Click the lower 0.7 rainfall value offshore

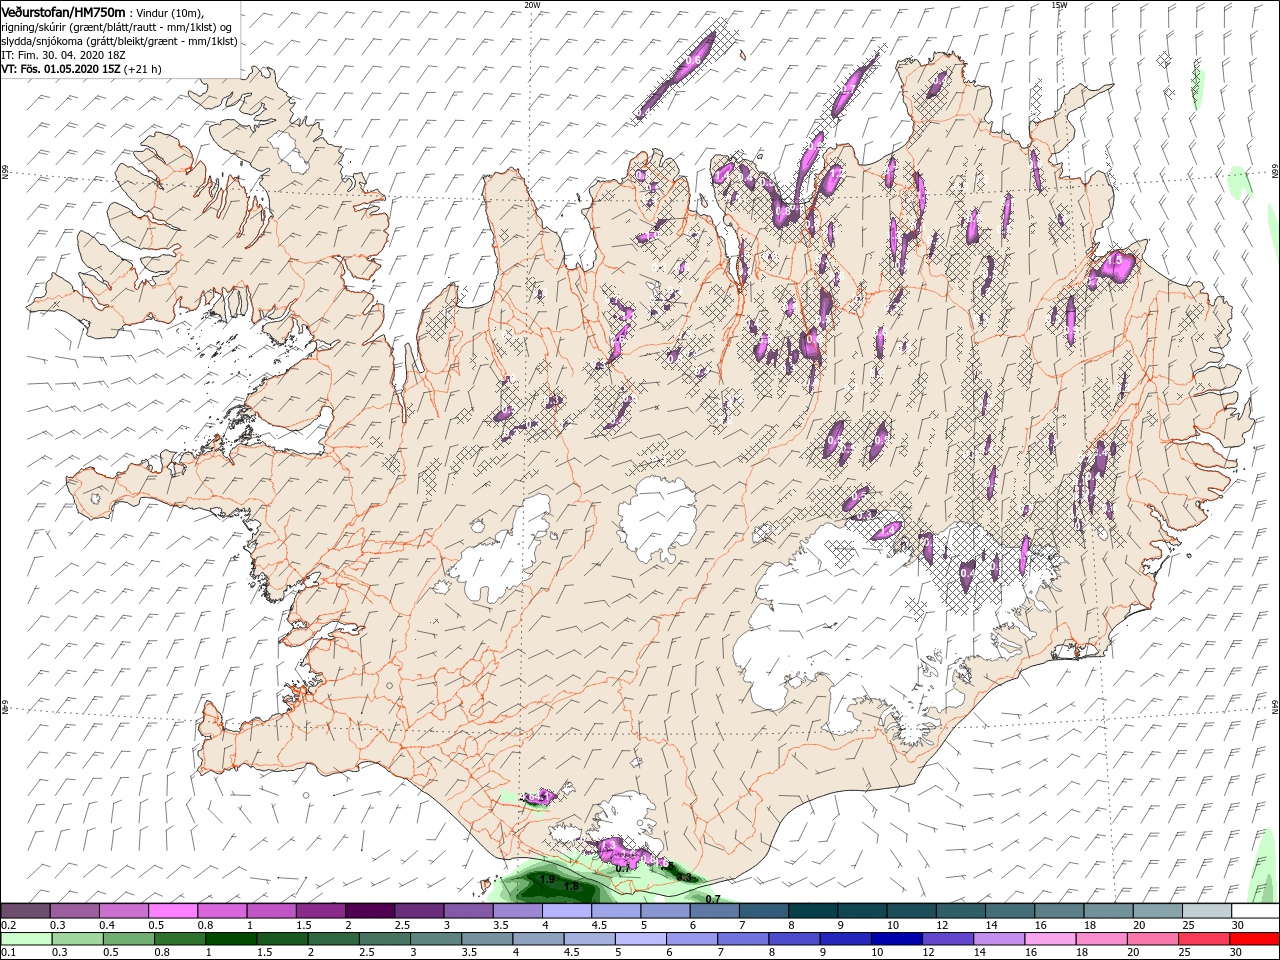(x=713, y=899)
